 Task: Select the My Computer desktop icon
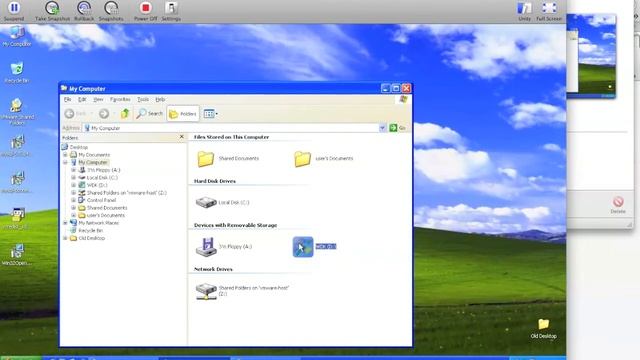(17, 36)
